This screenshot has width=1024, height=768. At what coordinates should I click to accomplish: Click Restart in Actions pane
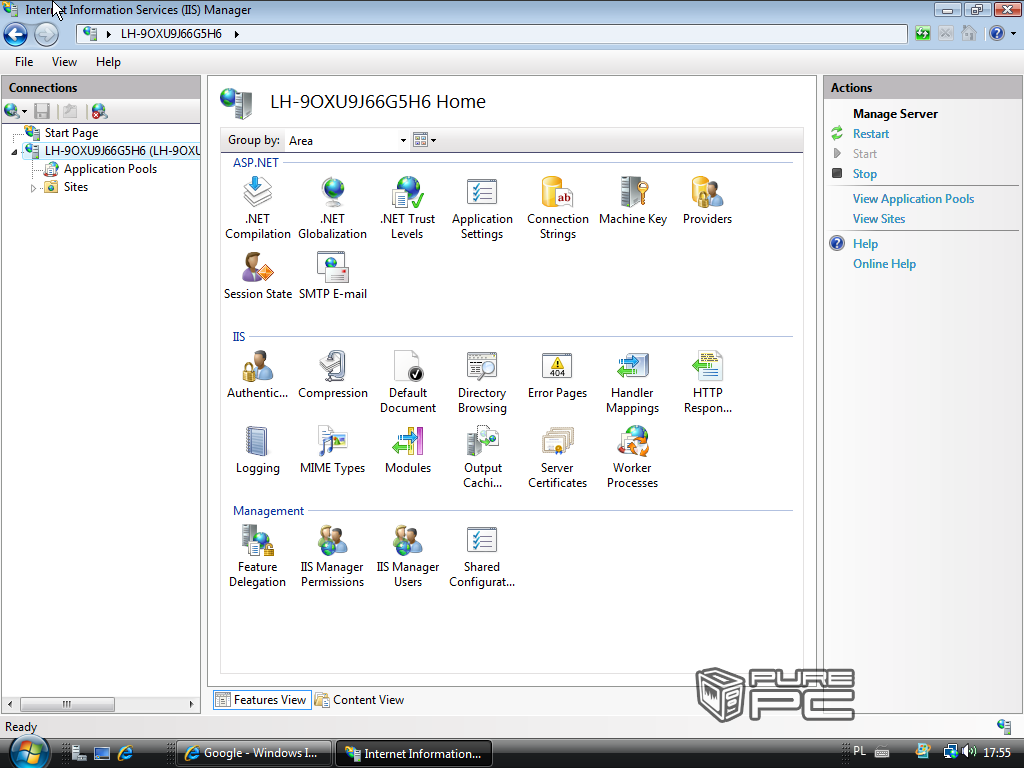871,134
